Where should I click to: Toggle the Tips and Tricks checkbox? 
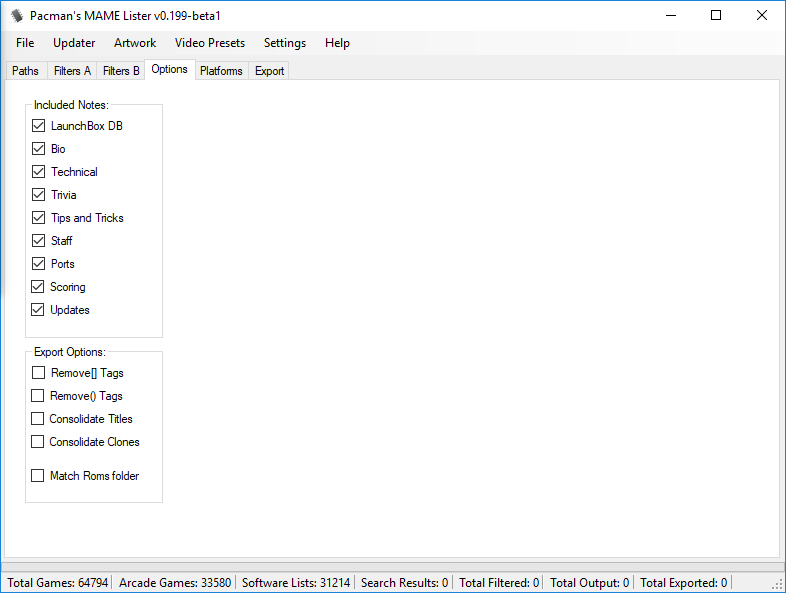pos(39,218)
